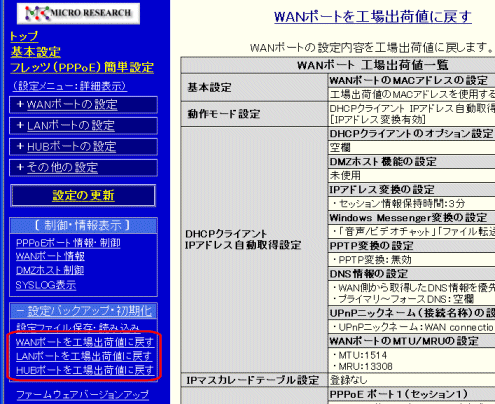Open the 基本設定 link

(36, 52)
